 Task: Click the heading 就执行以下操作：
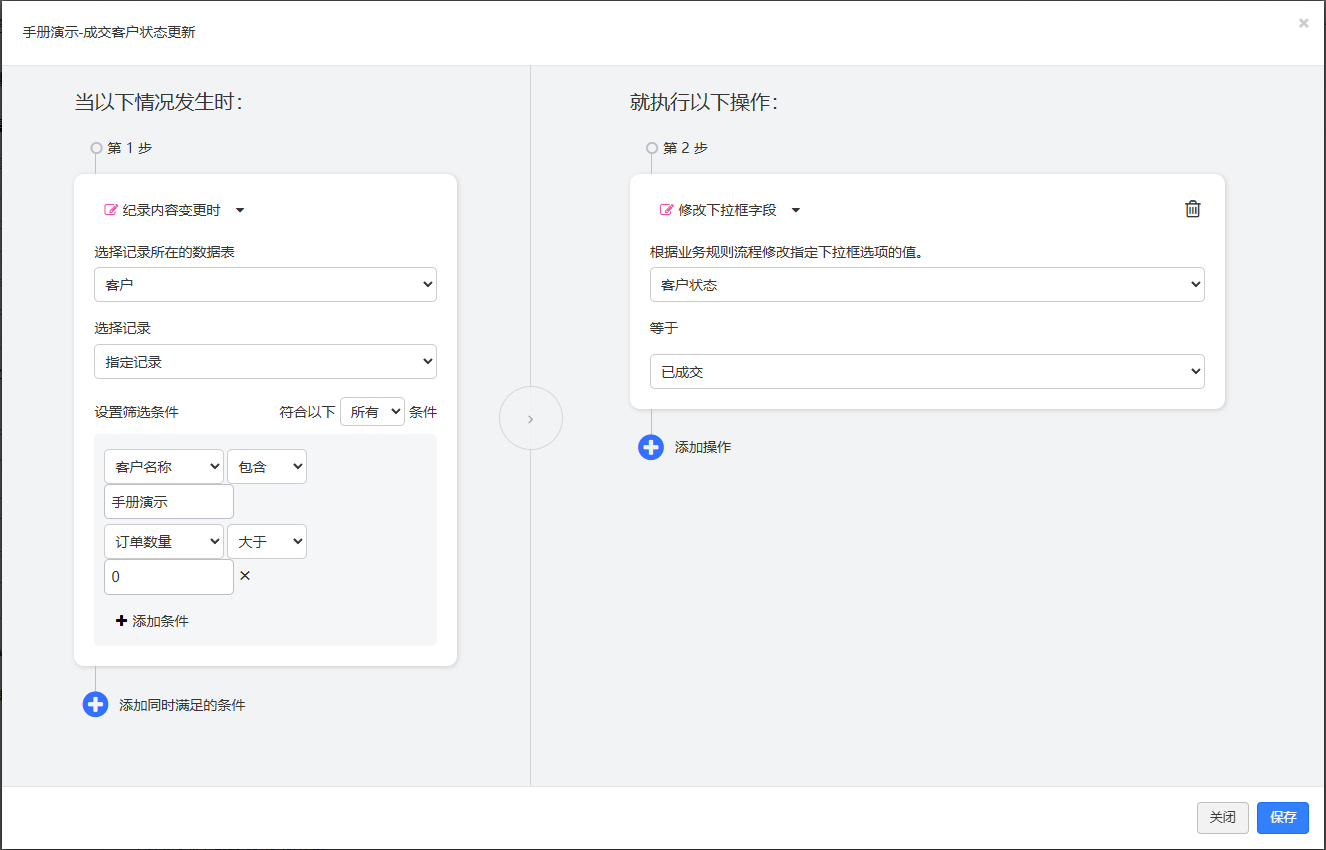(704, 102)
